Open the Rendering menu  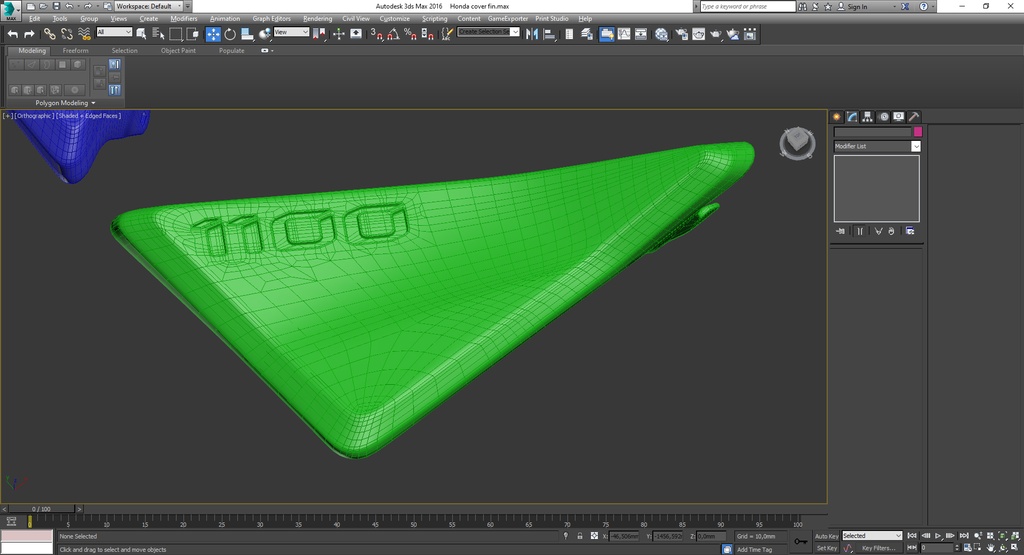(x=317, y=18)
